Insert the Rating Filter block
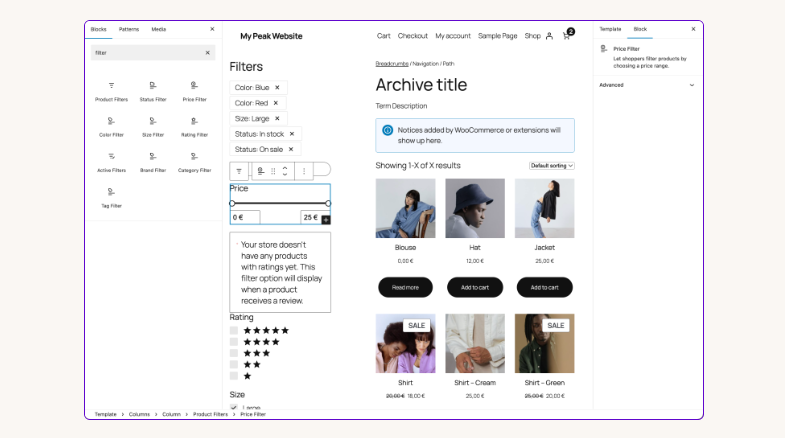The image size is (785, 438). (x=194, y=126)
